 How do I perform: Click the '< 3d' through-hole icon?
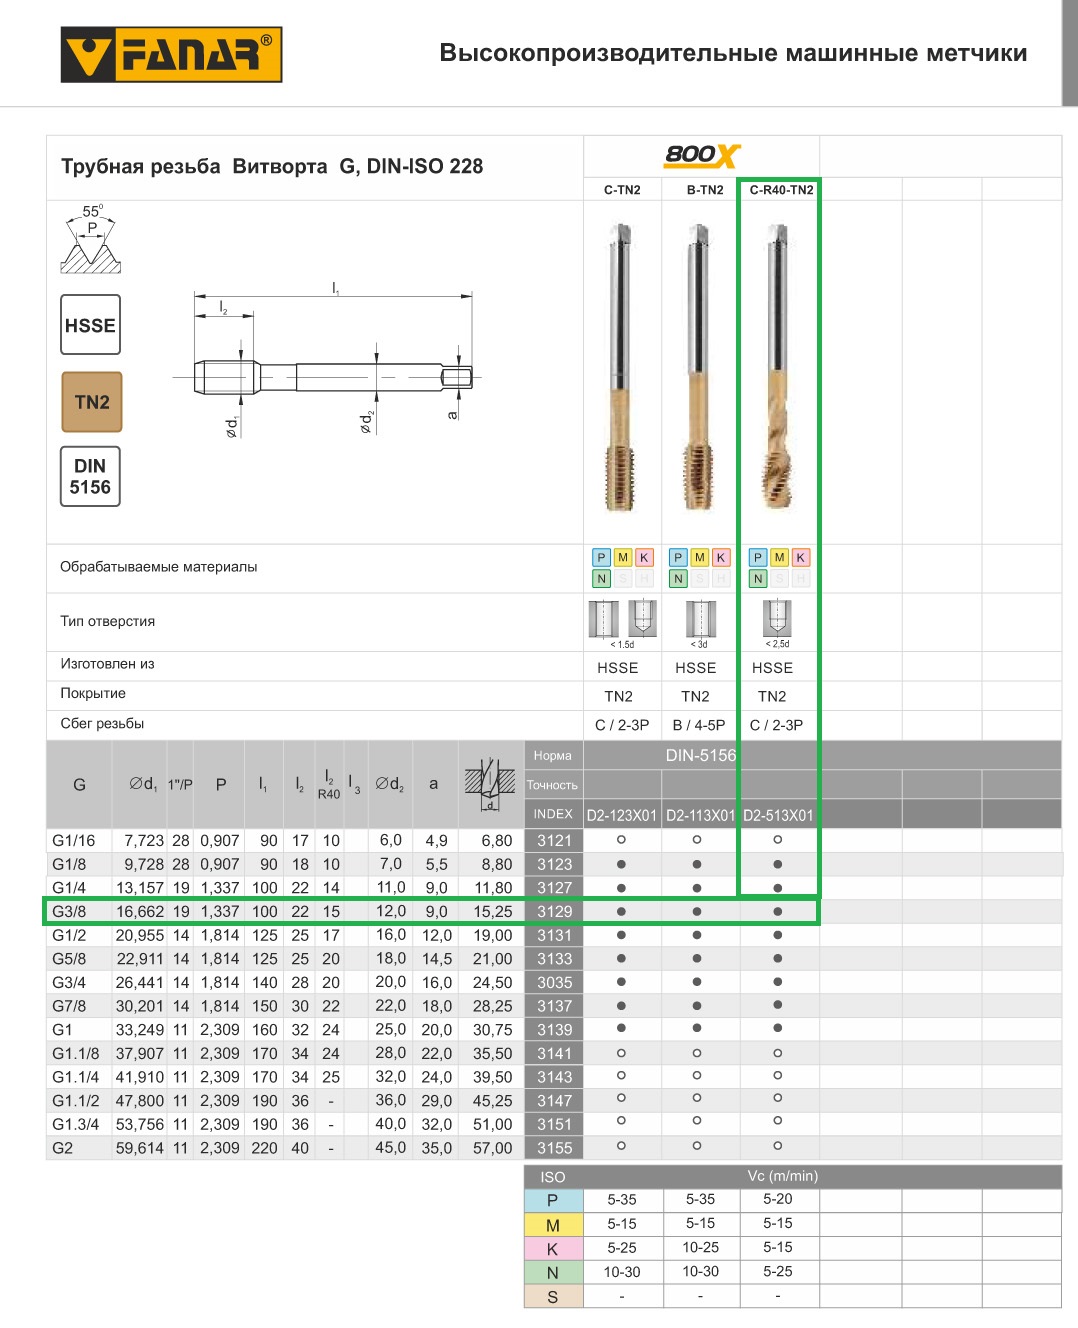(701, 624)
